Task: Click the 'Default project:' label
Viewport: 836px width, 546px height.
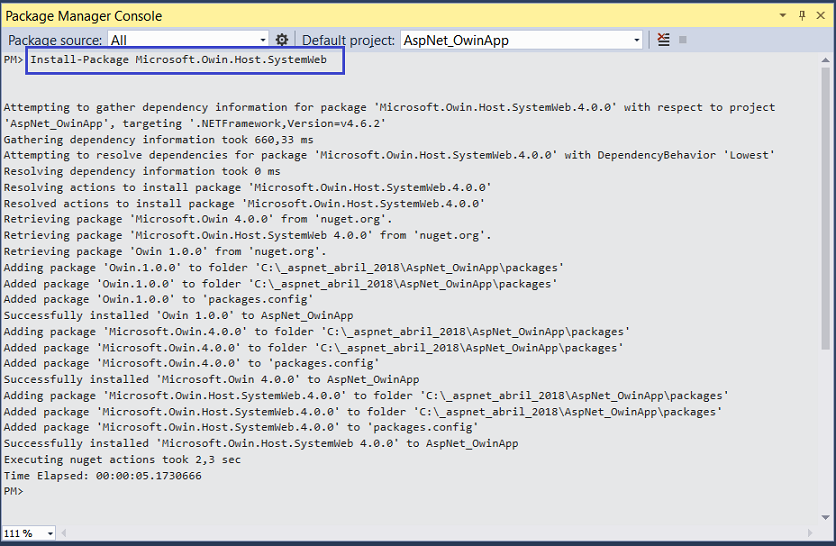Action: point(348,40)
